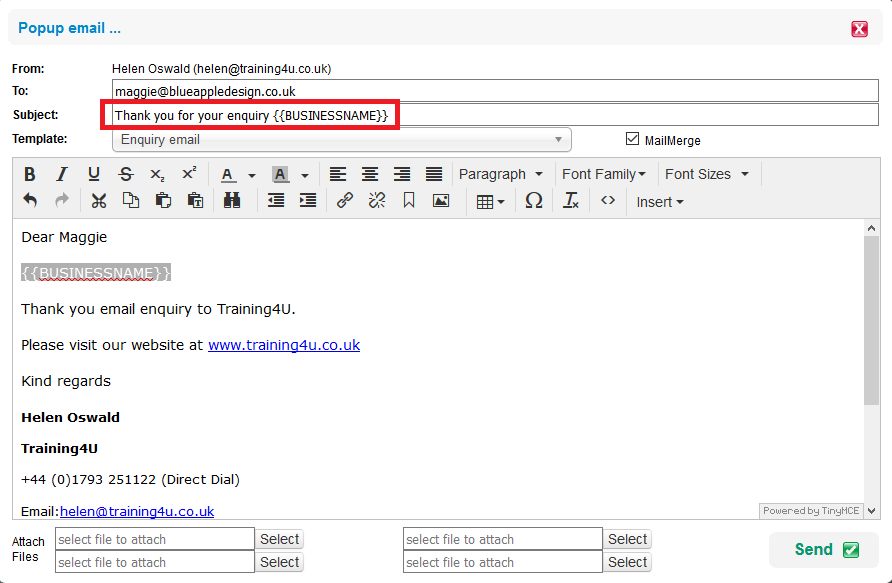Align text left
The image size is (892, 583).
[x=338, y=174]
